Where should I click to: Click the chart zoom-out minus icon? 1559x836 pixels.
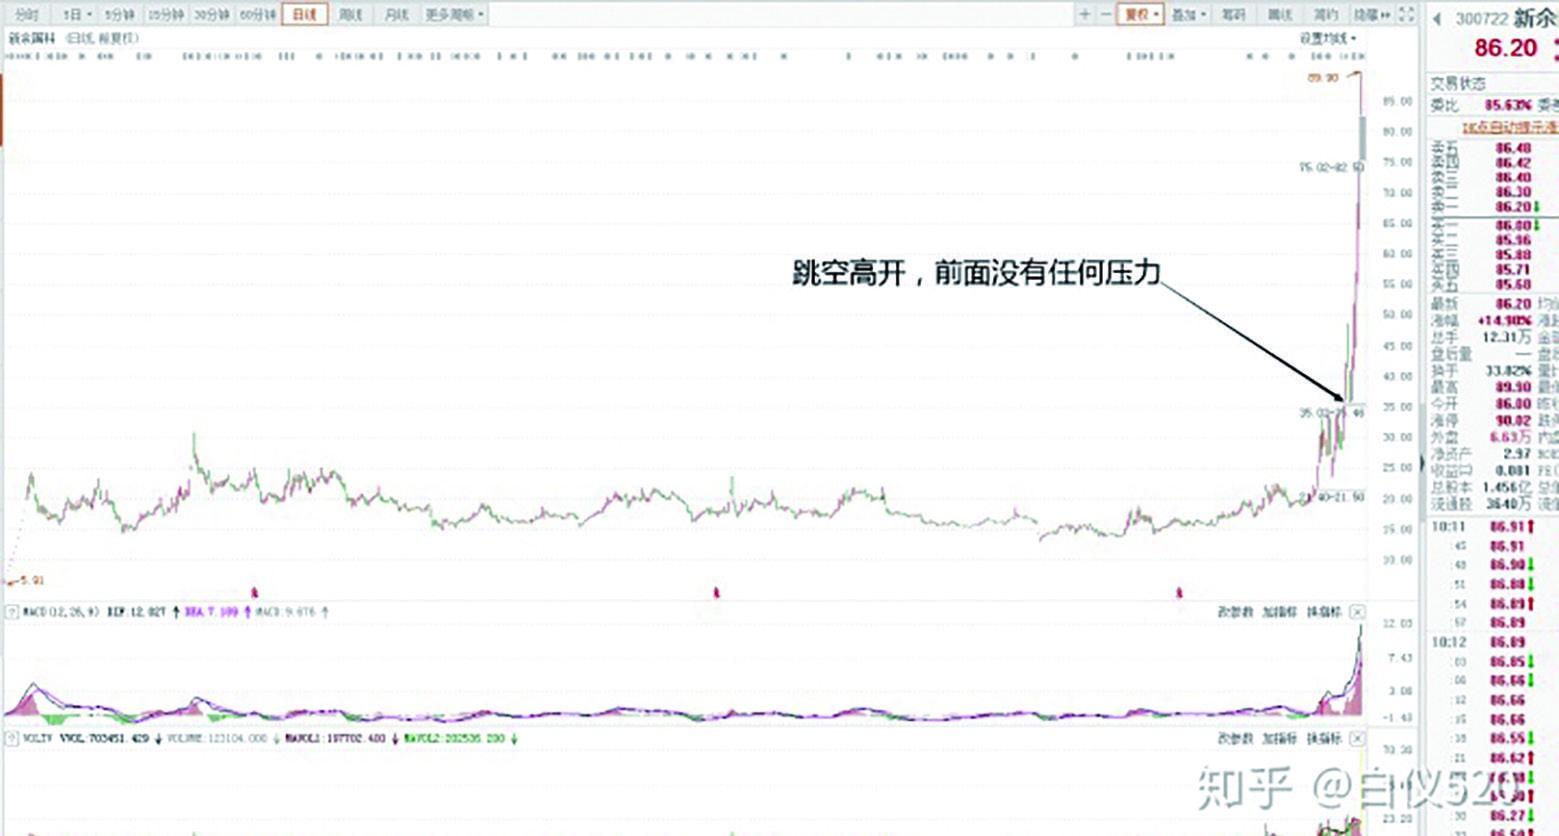click(x=1107, y=14)
